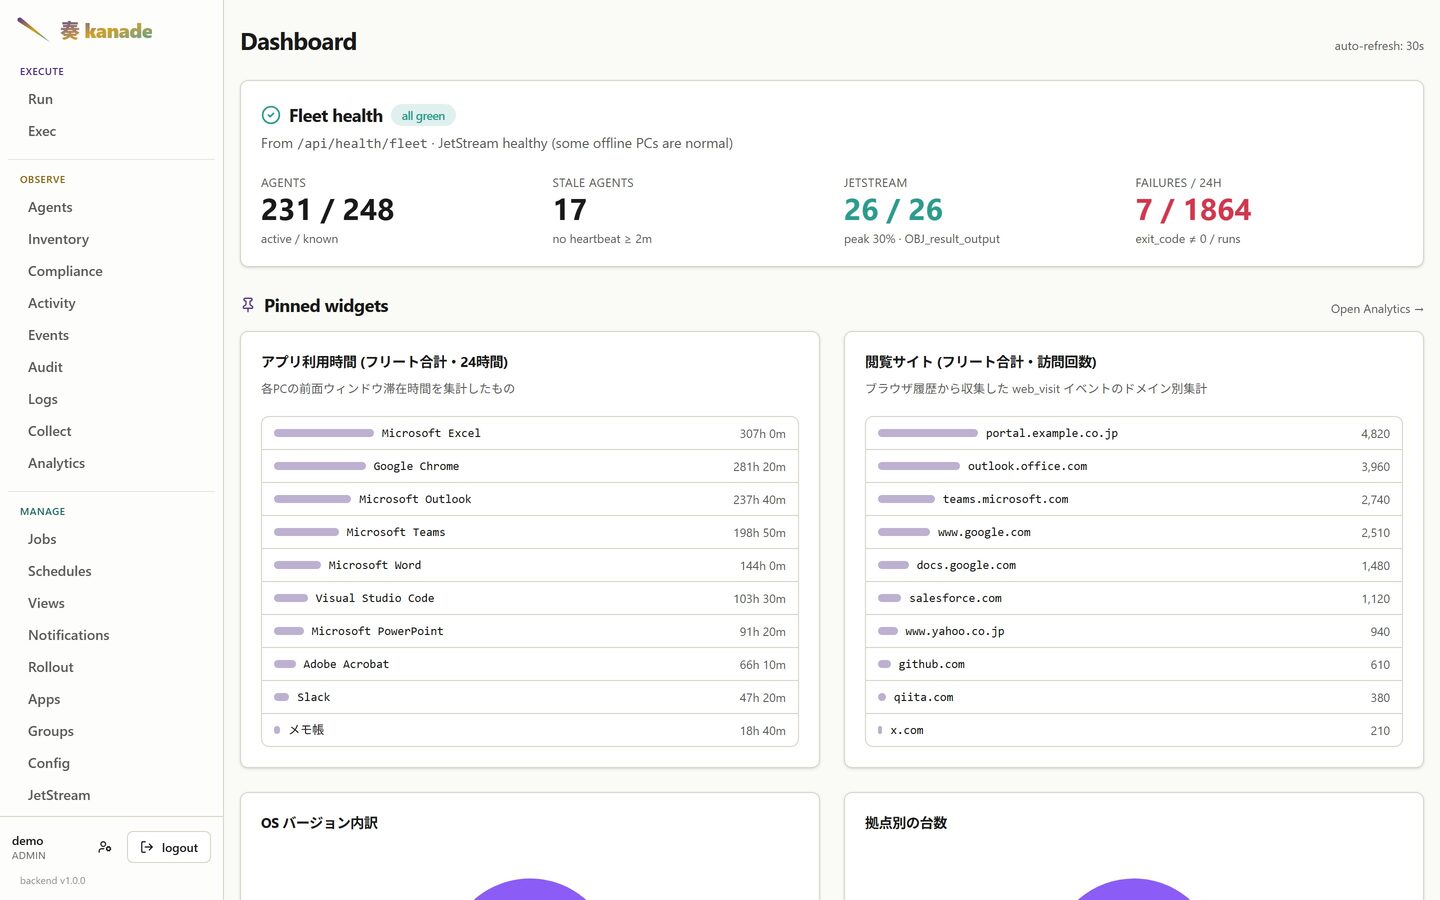Click the pin icon beside Pinned widgets
This screenshot has height=900, width=1440.
[x=248, y=305]
